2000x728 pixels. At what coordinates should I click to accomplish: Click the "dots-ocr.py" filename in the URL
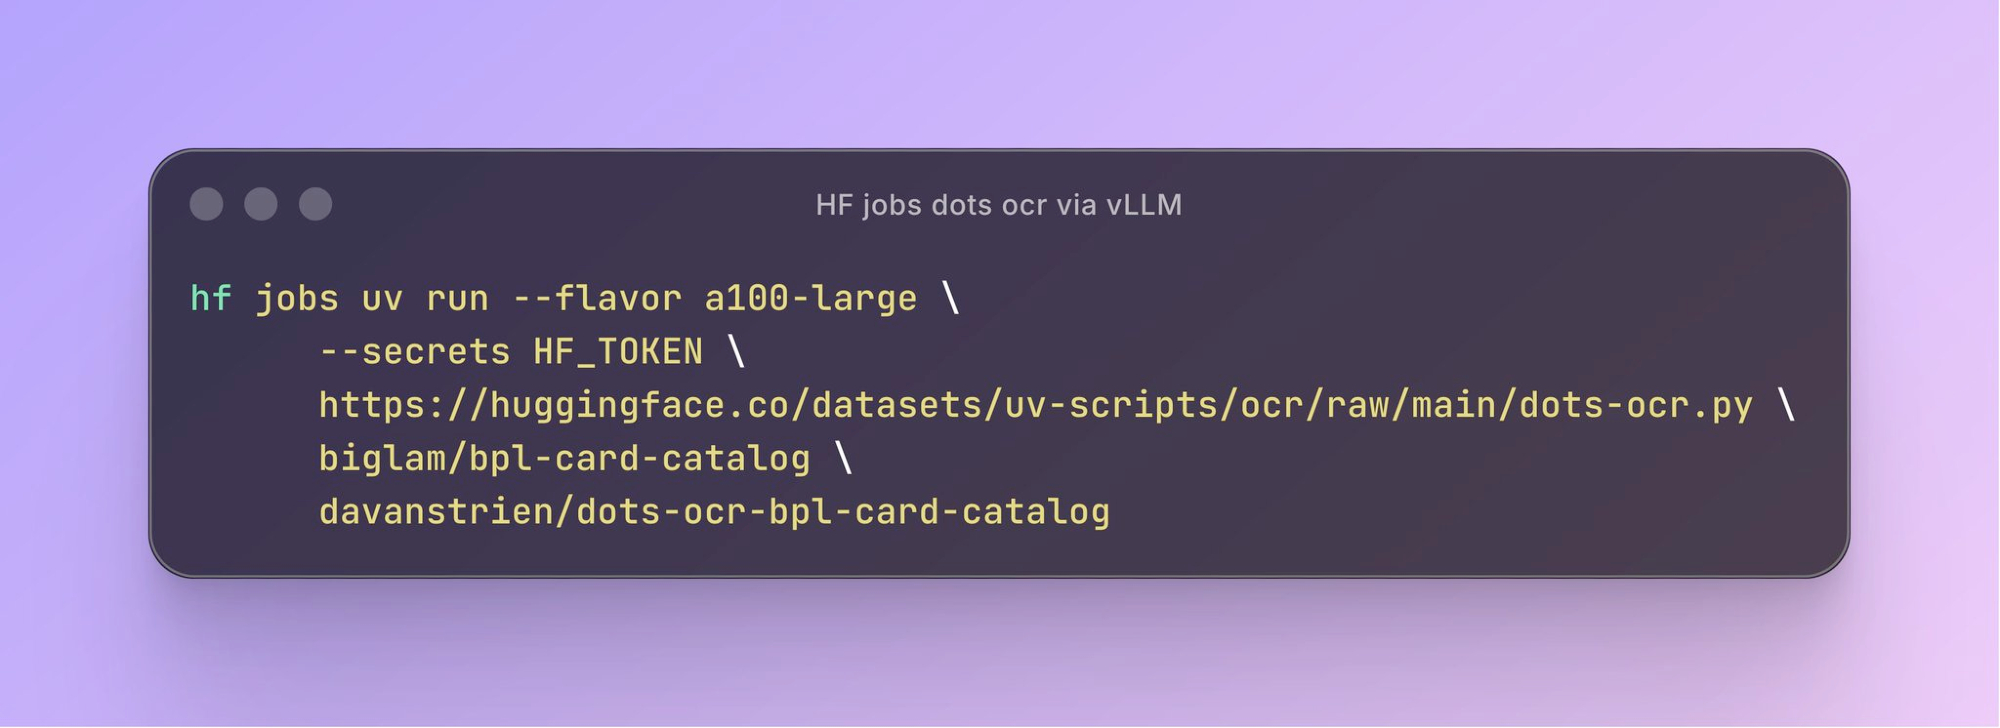1636,405
